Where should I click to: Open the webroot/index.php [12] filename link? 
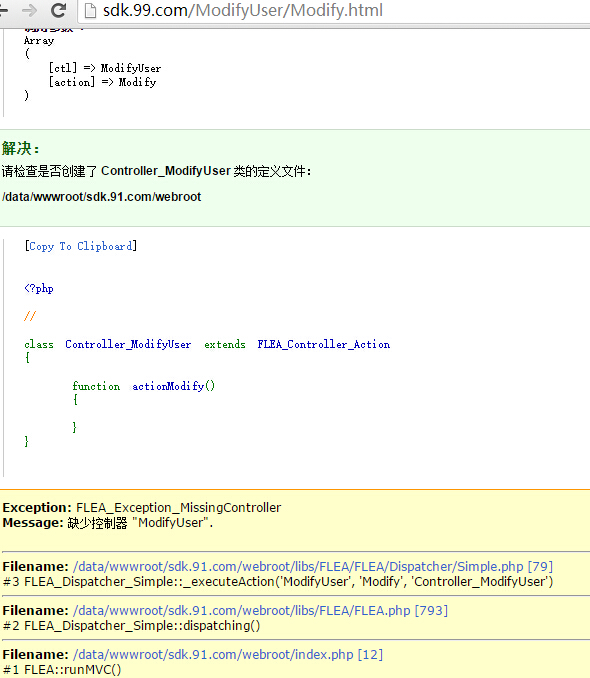[228, 655]
